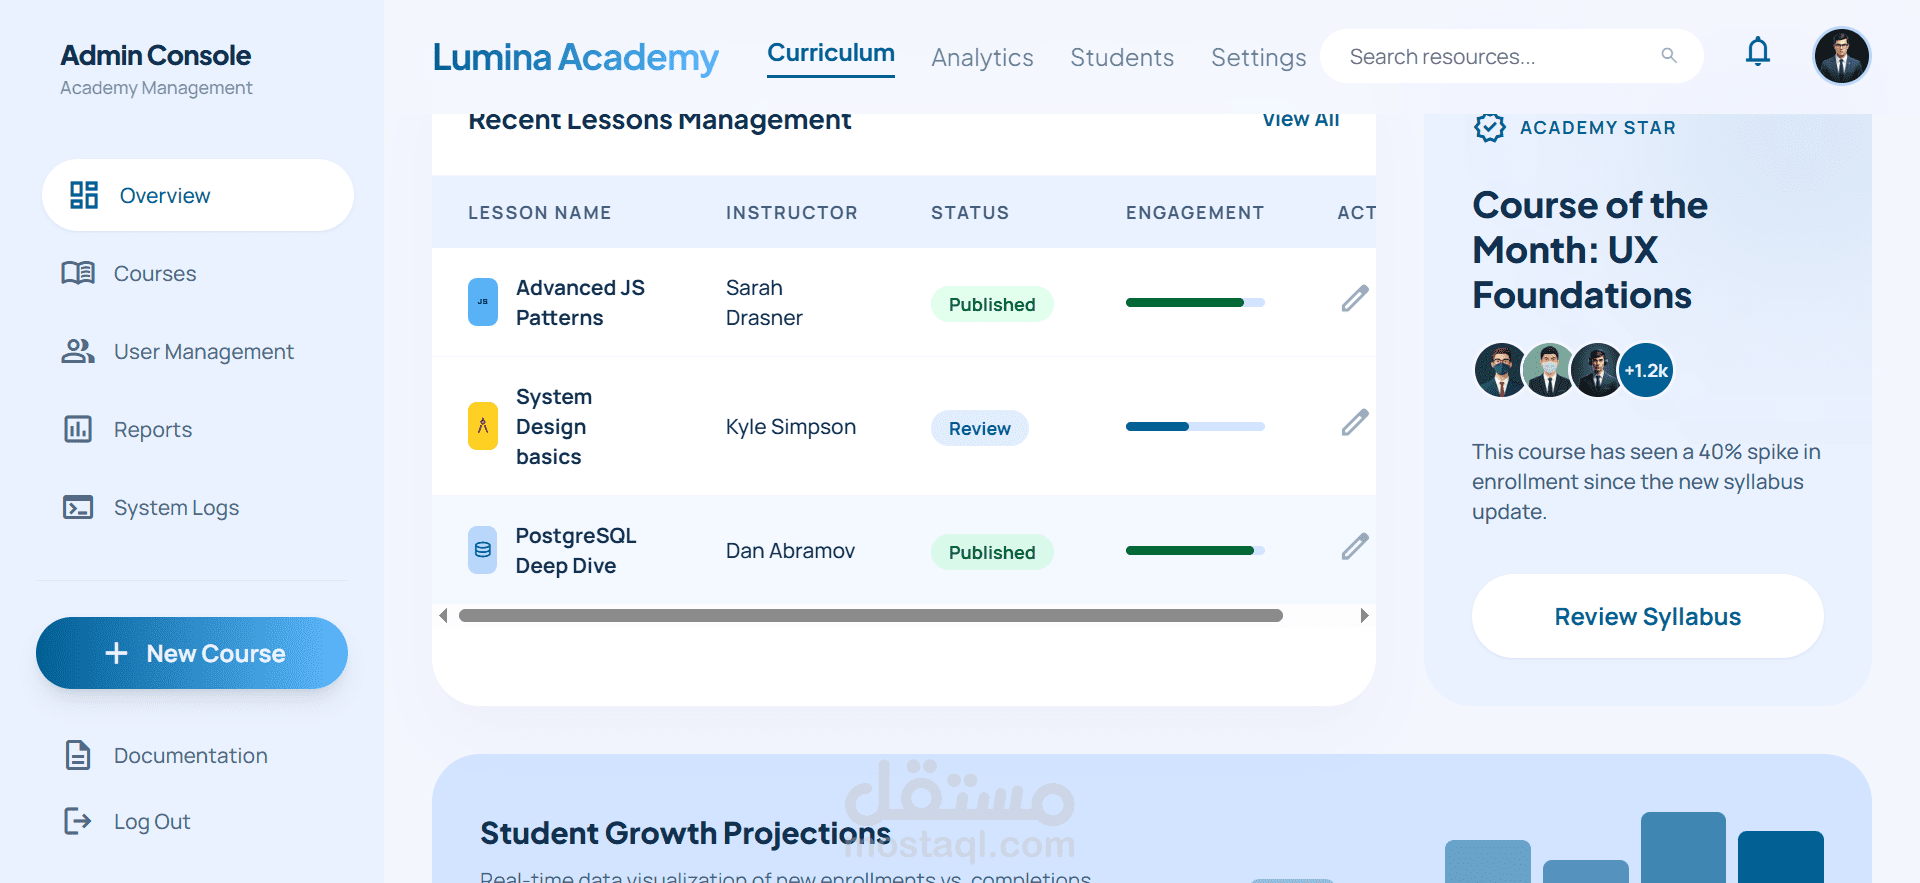Click the Reports chart icon in sidebar
Viewport: 1920px width, 883px height.
(x=78, y=430)
